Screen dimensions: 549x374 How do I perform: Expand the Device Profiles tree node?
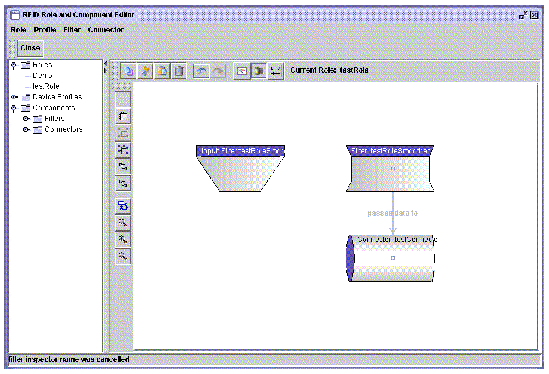[14, 97]
